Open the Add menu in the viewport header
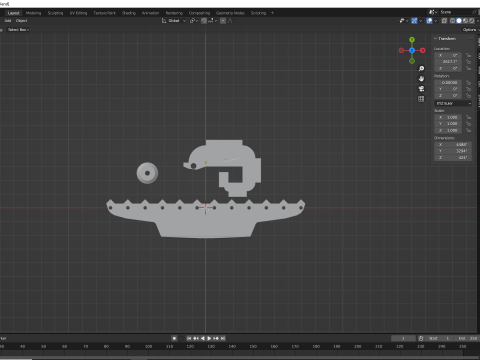 (8, 21)
